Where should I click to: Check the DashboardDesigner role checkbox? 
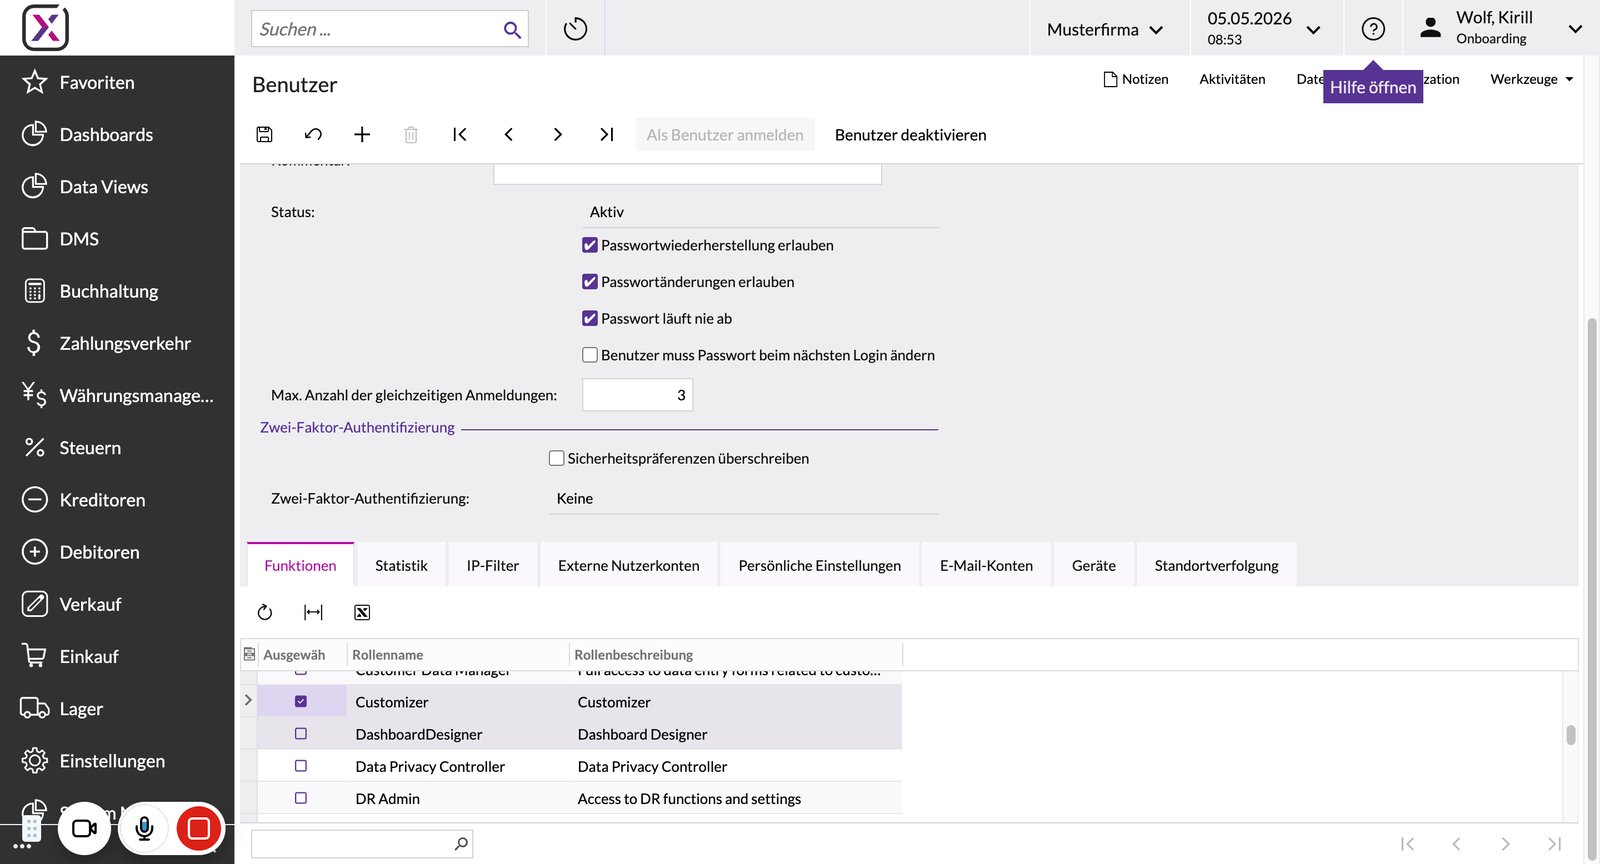click(x=301, y=734)
